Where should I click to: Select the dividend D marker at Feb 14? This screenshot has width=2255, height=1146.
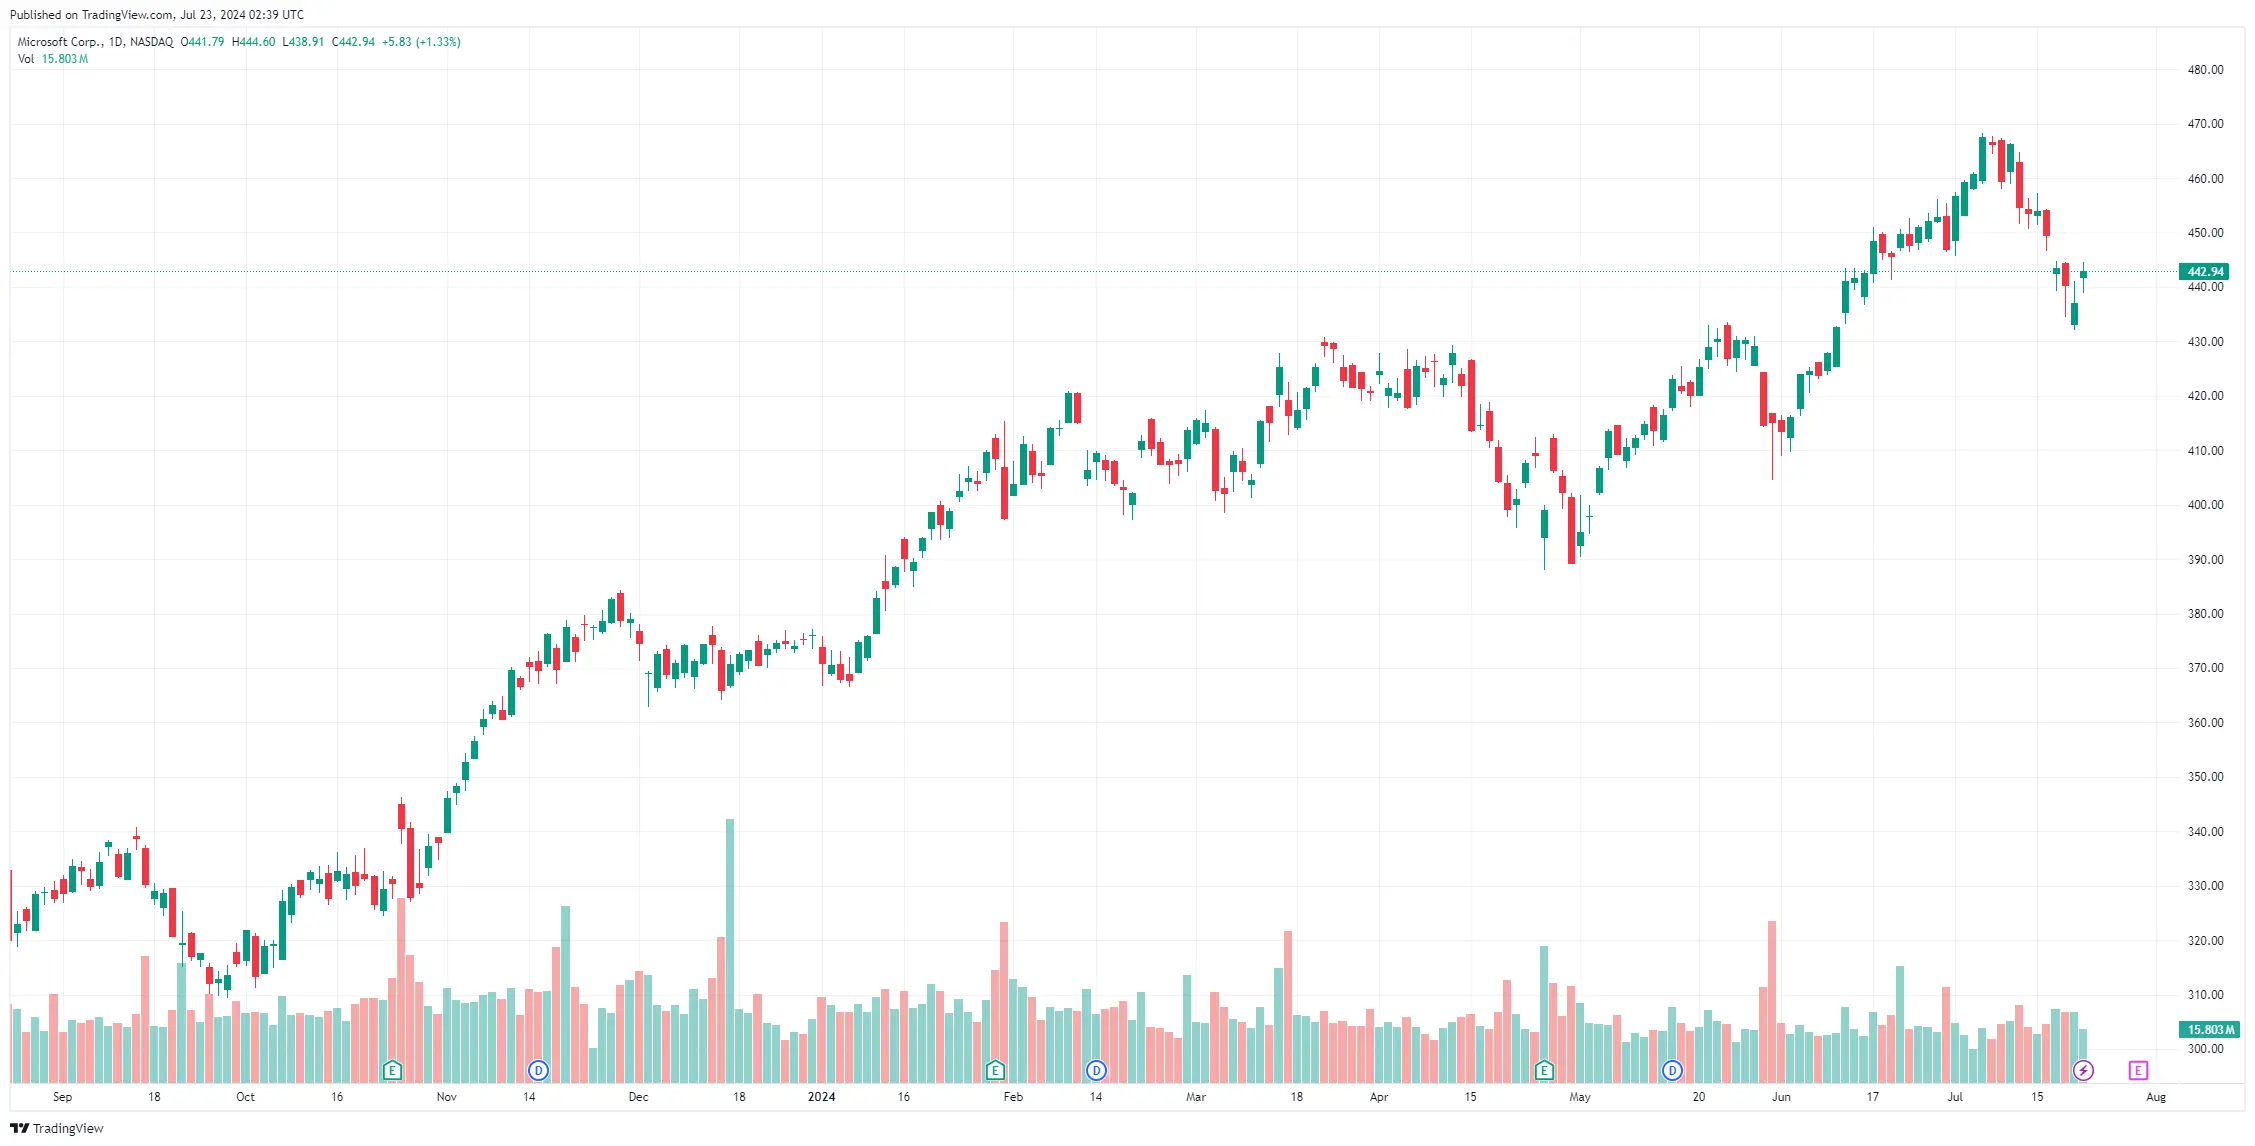click(x=1096, y=1070)
